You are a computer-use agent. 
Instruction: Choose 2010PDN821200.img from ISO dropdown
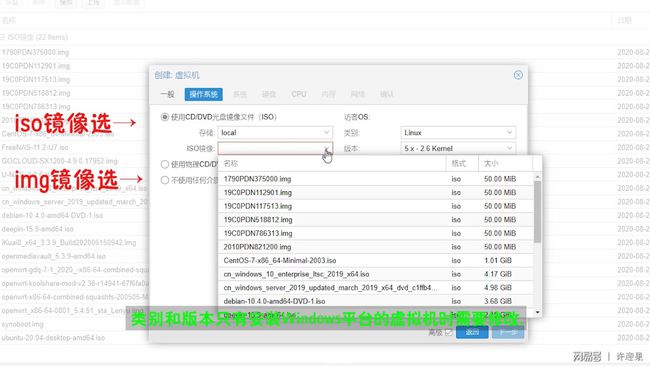click(376, 247)
